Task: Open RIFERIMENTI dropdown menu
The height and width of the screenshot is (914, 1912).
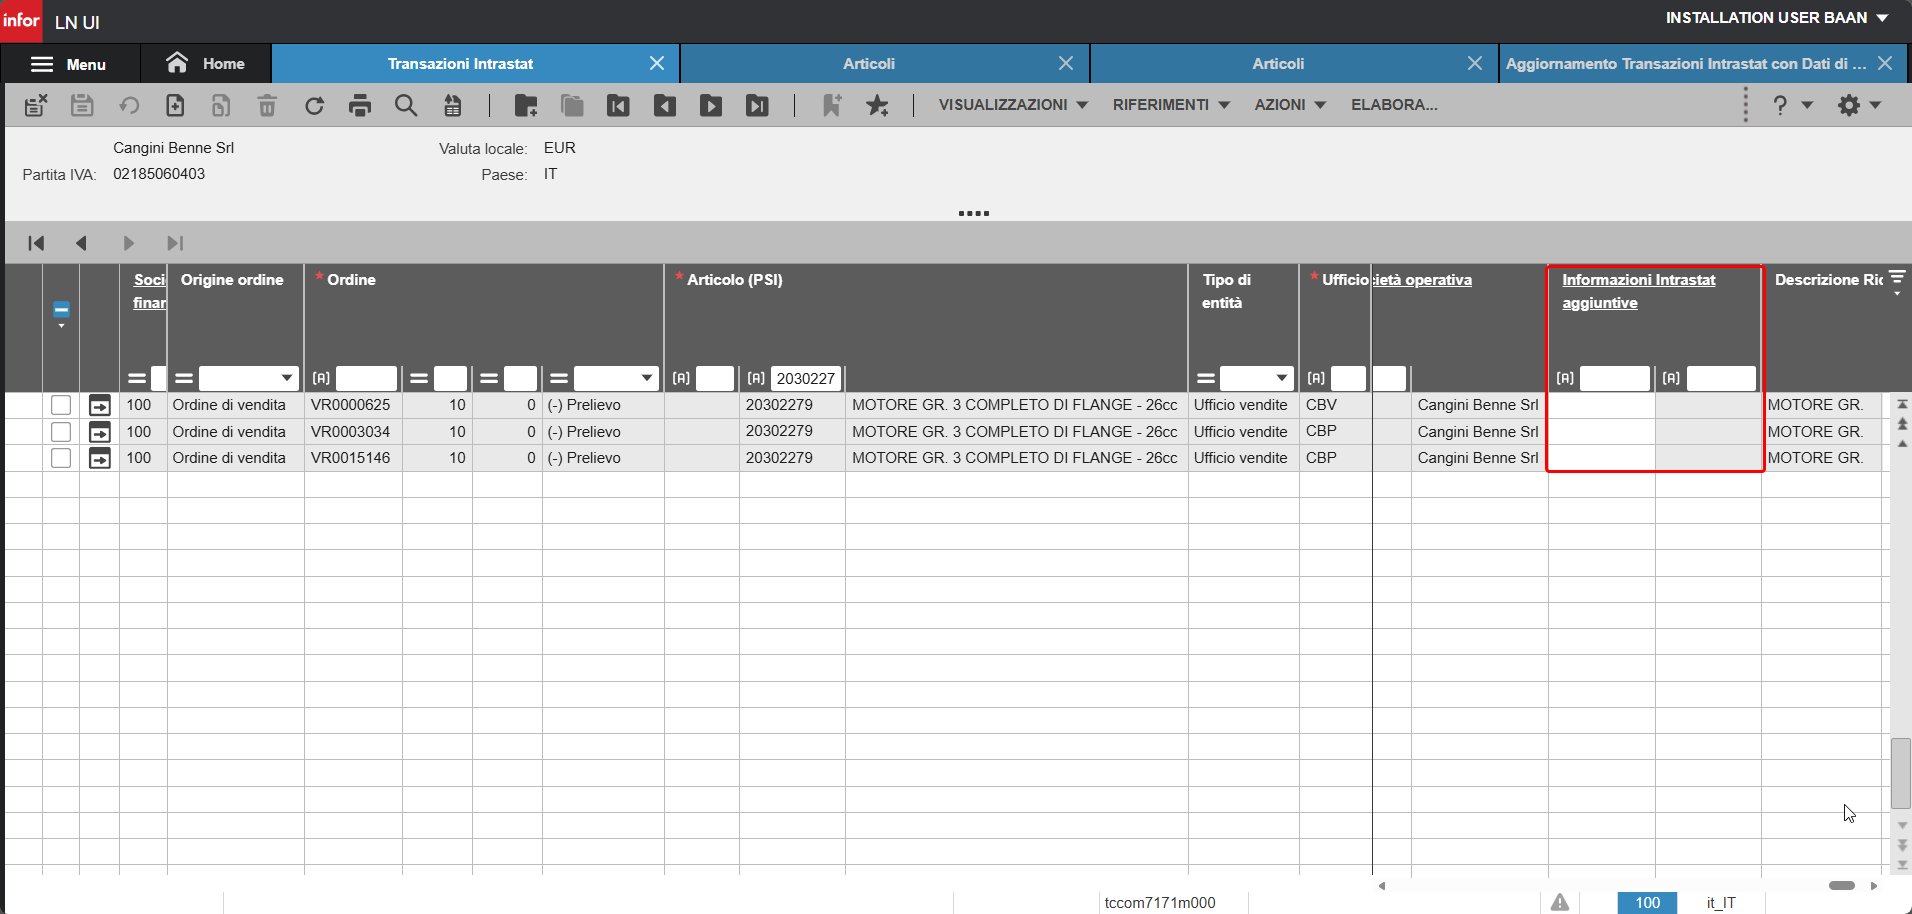Action: point(1171,105)
